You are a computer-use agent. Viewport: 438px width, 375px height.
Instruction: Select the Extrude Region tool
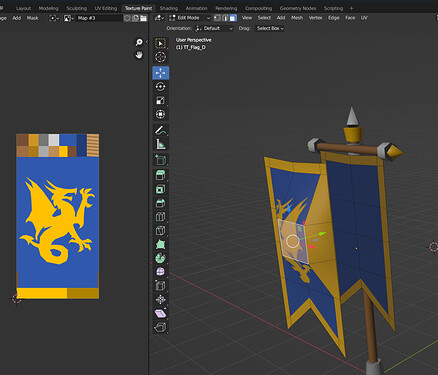160,175
